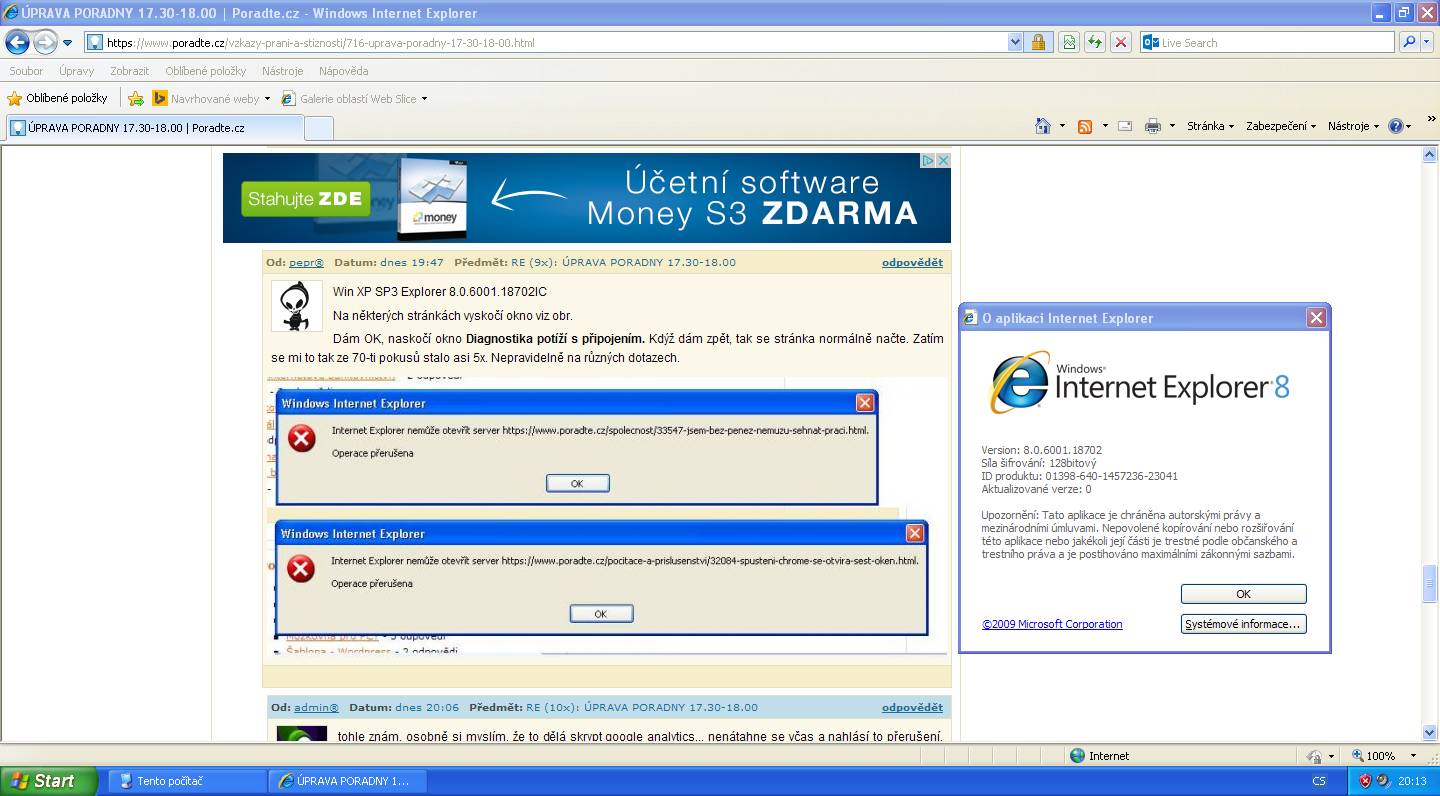Click the Internet zone globe icon
Image resolution: width=1440 pixels, height=796 pixels.
click(1076, 756)
